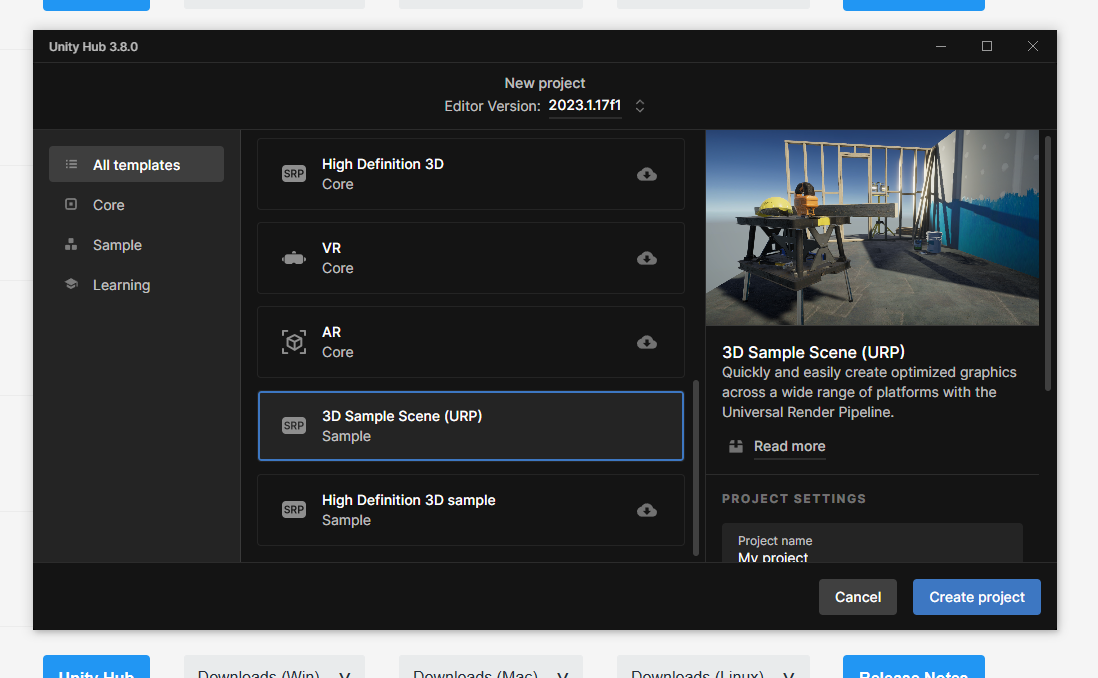Choose the VR template row
The width and height of the screenshot is (1098, 678).
(x=471, y=258)
